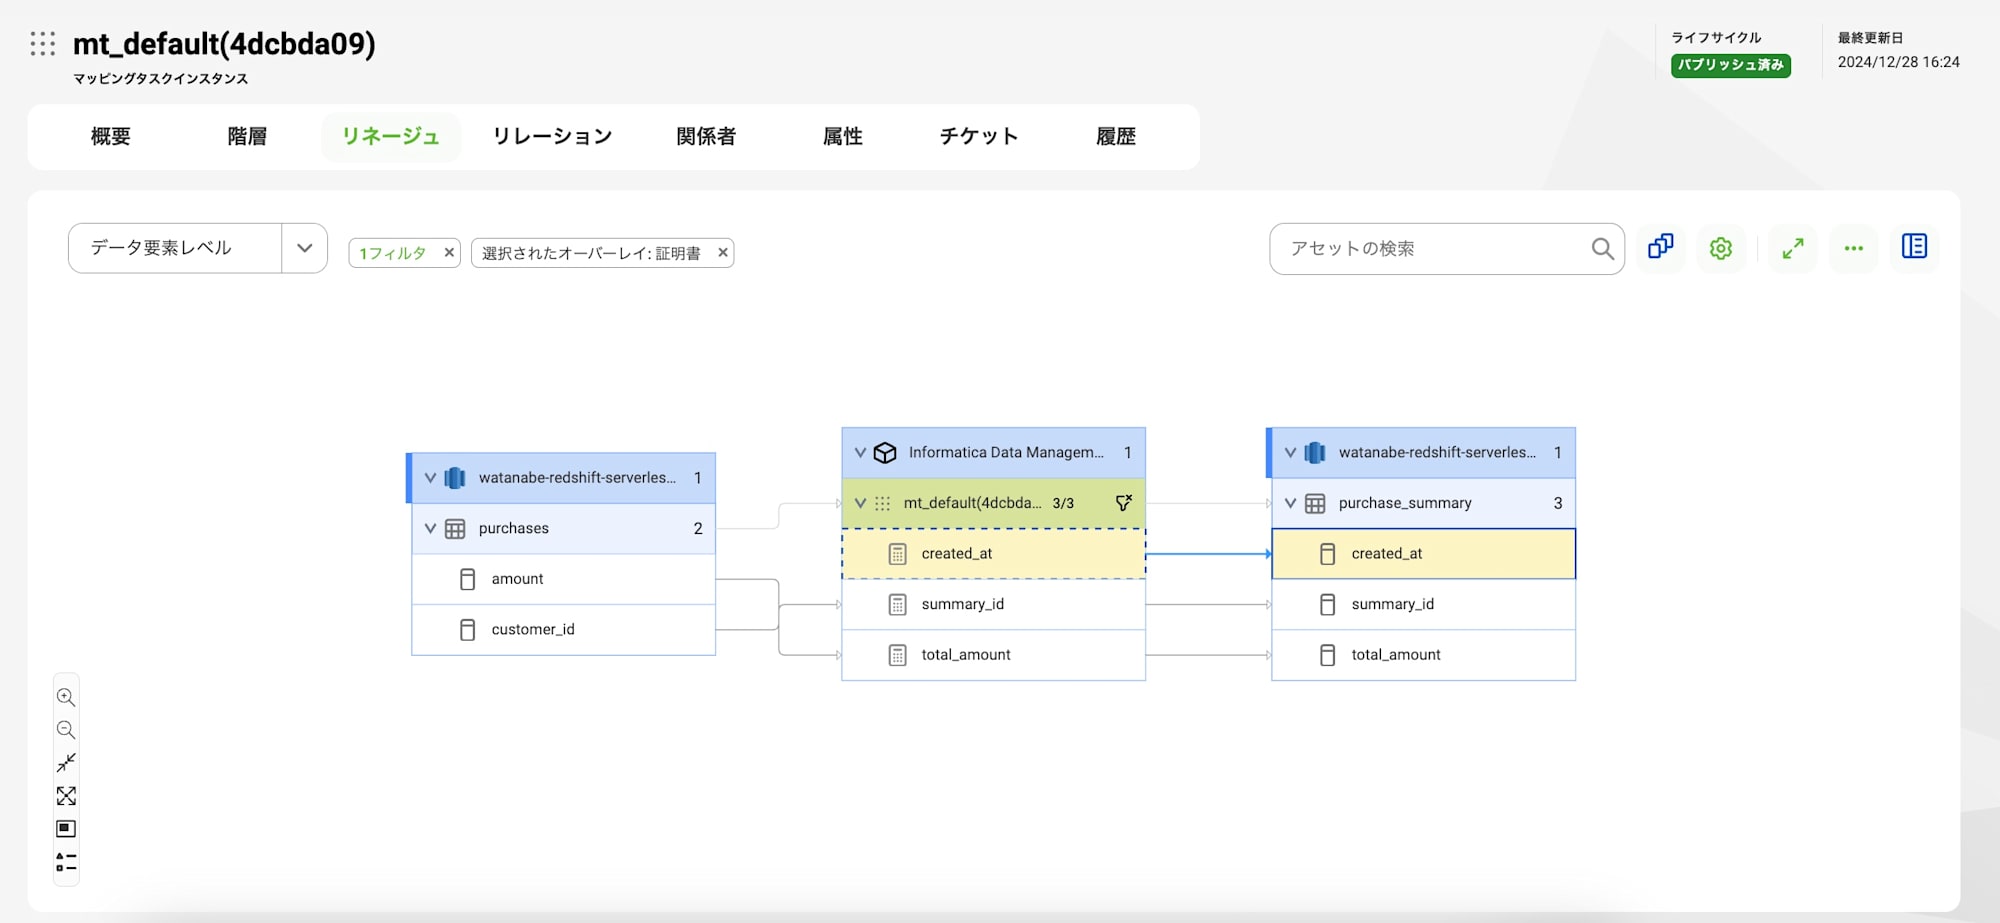Click the purchase_summary table icon

[x=1315, y=504]
